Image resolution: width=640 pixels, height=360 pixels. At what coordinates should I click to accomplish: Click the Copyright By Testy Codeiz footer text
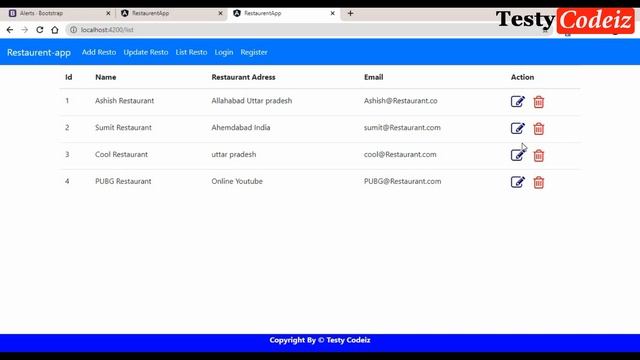(x=320, y=340)
